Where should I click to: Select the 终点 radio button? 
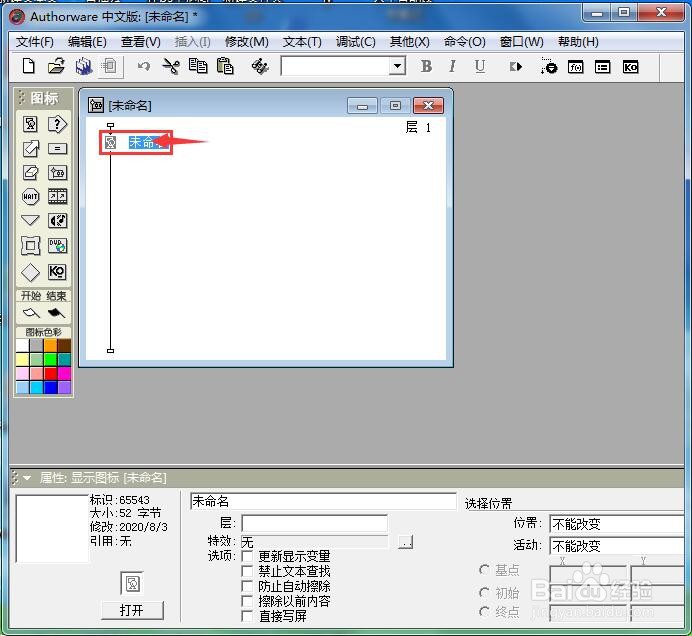coord(484,612)
